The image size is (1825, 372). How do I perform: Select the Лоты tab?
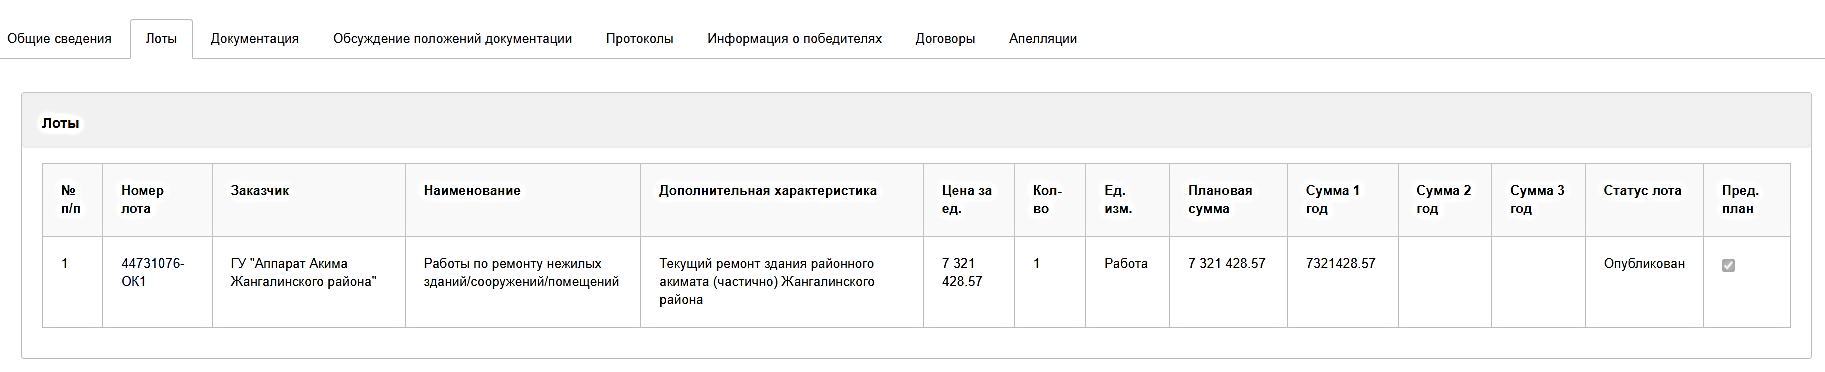tap(161, 39)
